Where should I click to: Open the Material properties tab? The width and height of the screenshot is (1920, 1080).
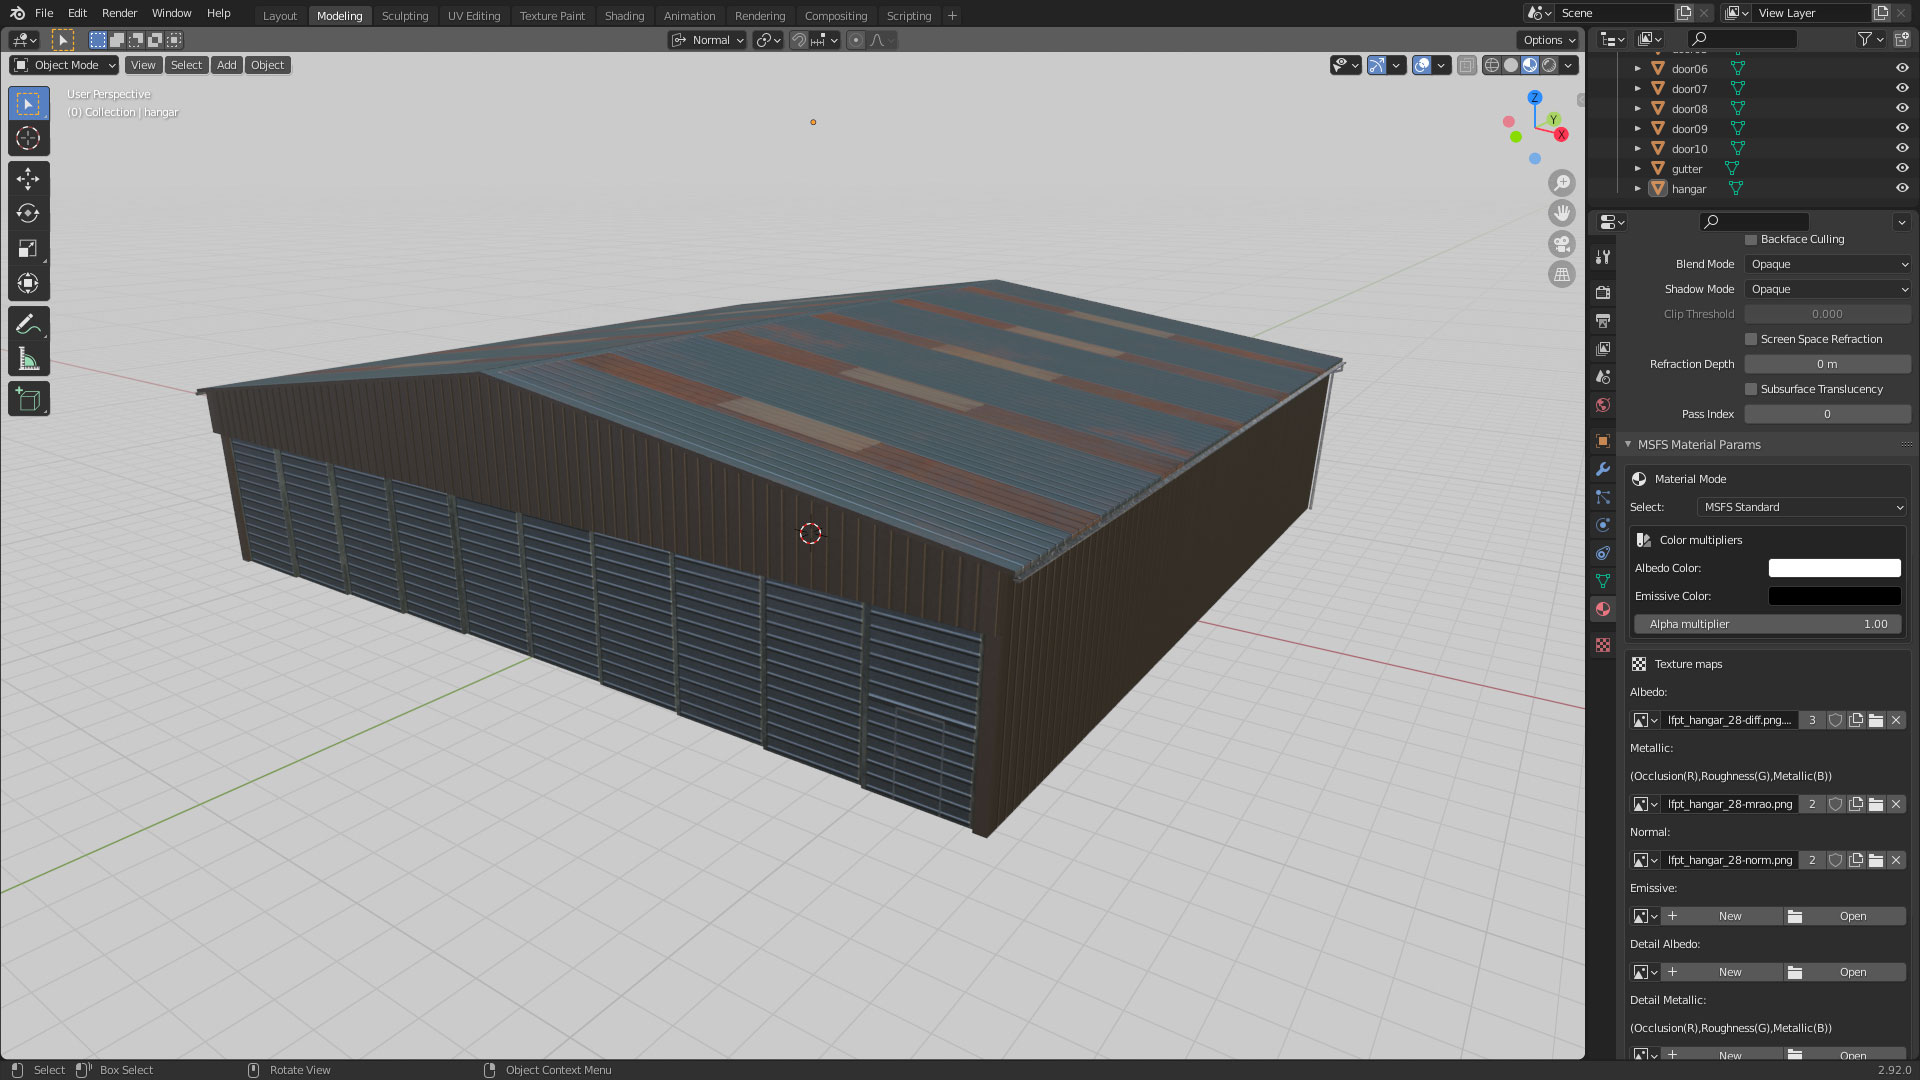pyautogui.click(x=1603, y=609)
